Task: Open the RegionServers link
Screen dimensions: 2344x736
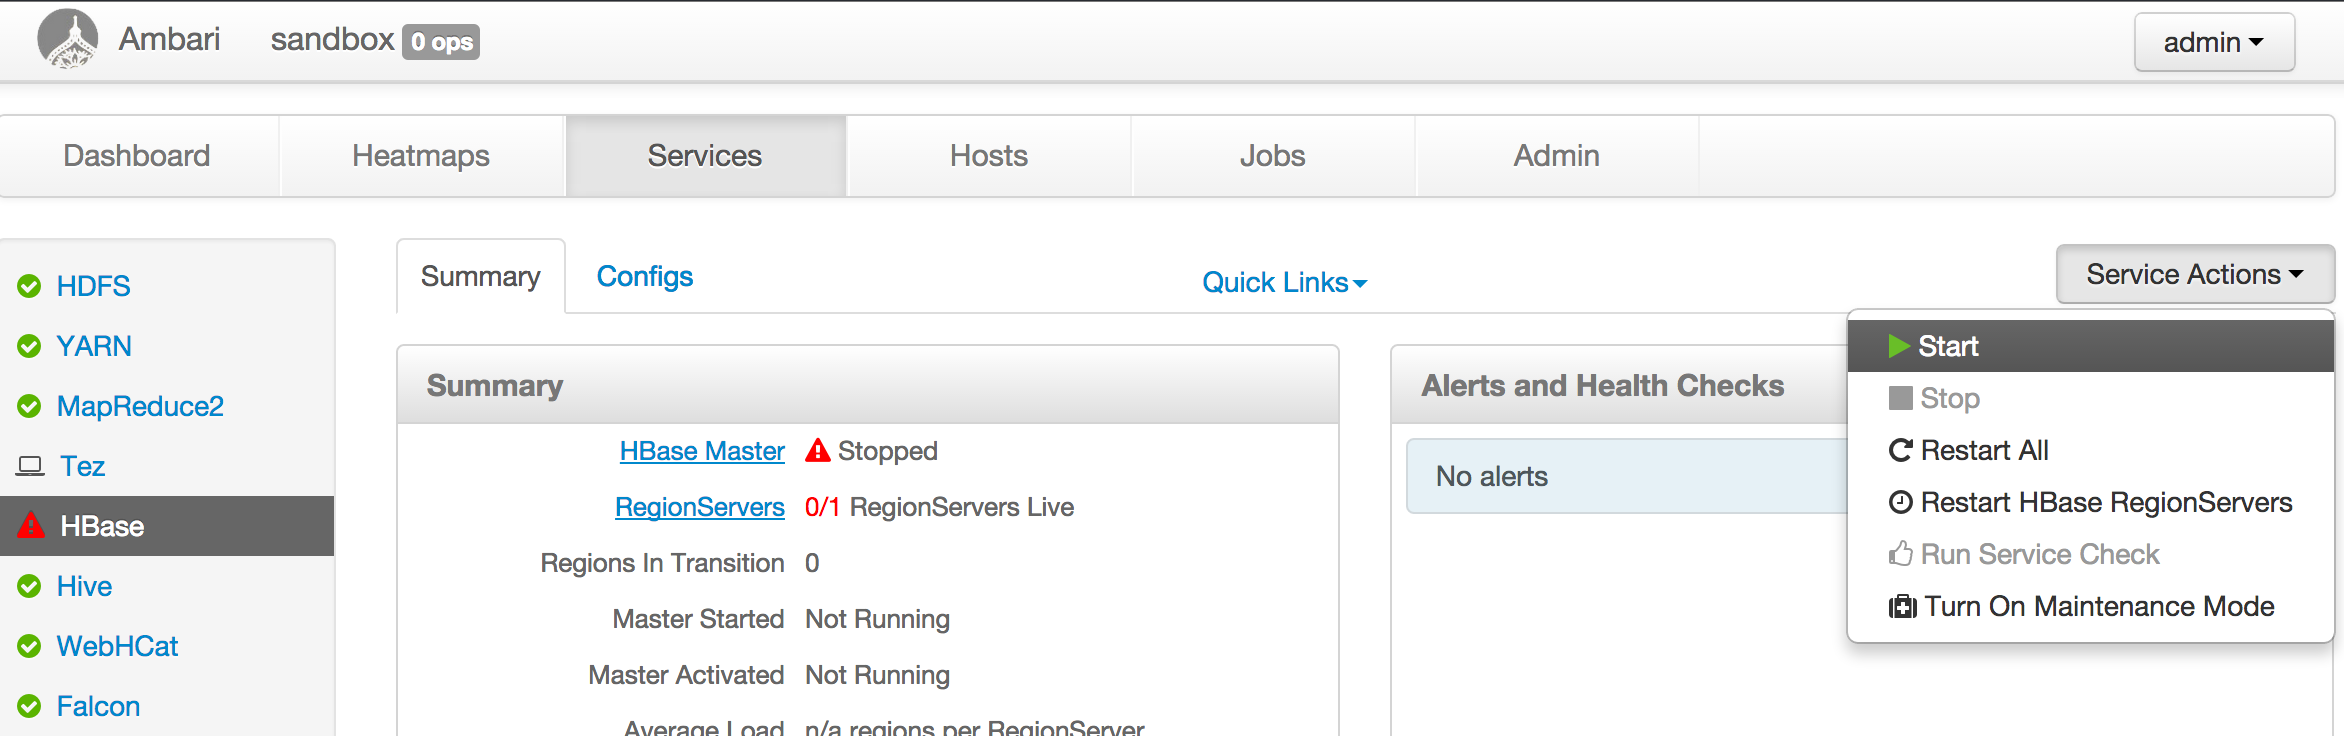Action: (x=700, y=507)
